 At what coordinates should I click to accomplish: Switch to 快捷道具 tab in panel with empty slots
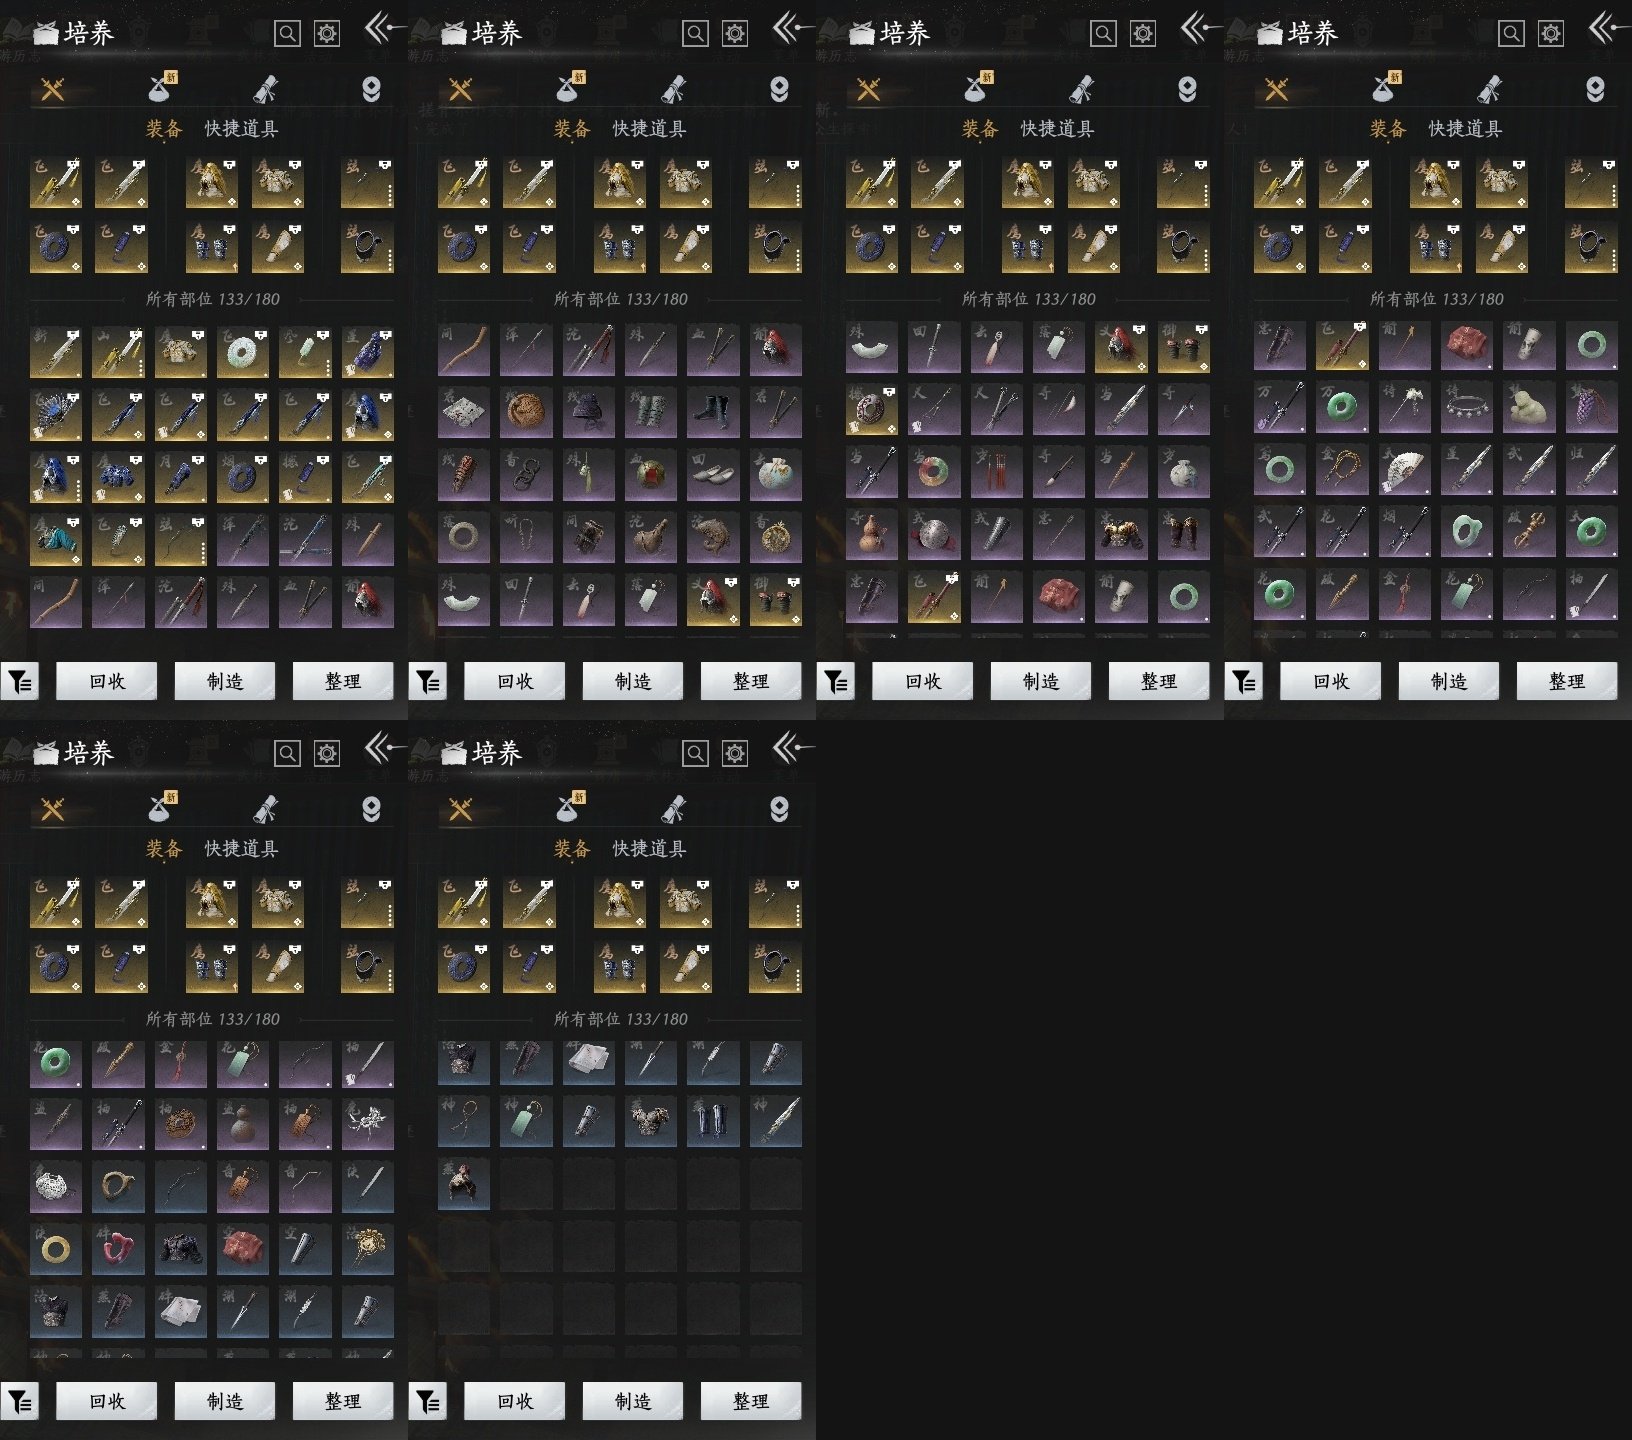click(x=649, y=849)
